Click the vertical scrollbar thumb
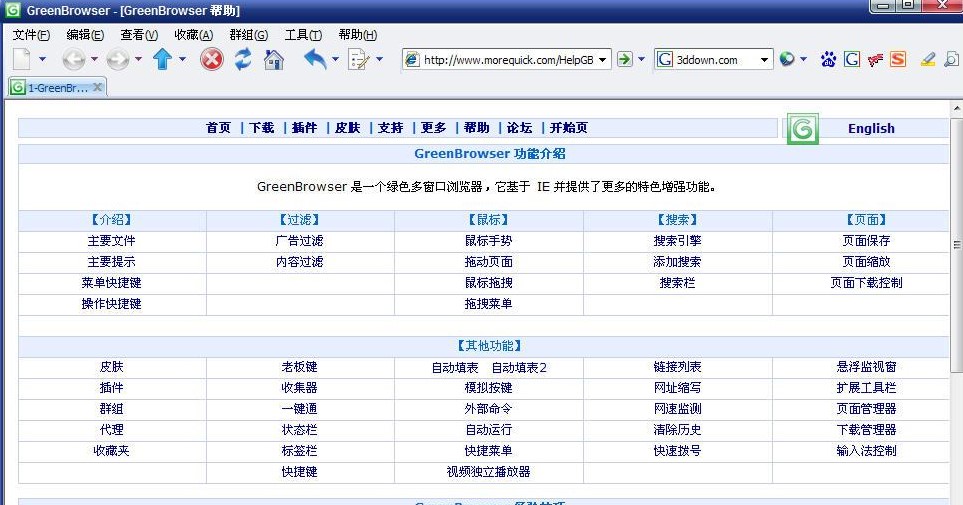This screenshot has width=963, height=505. tap(956, 244)
